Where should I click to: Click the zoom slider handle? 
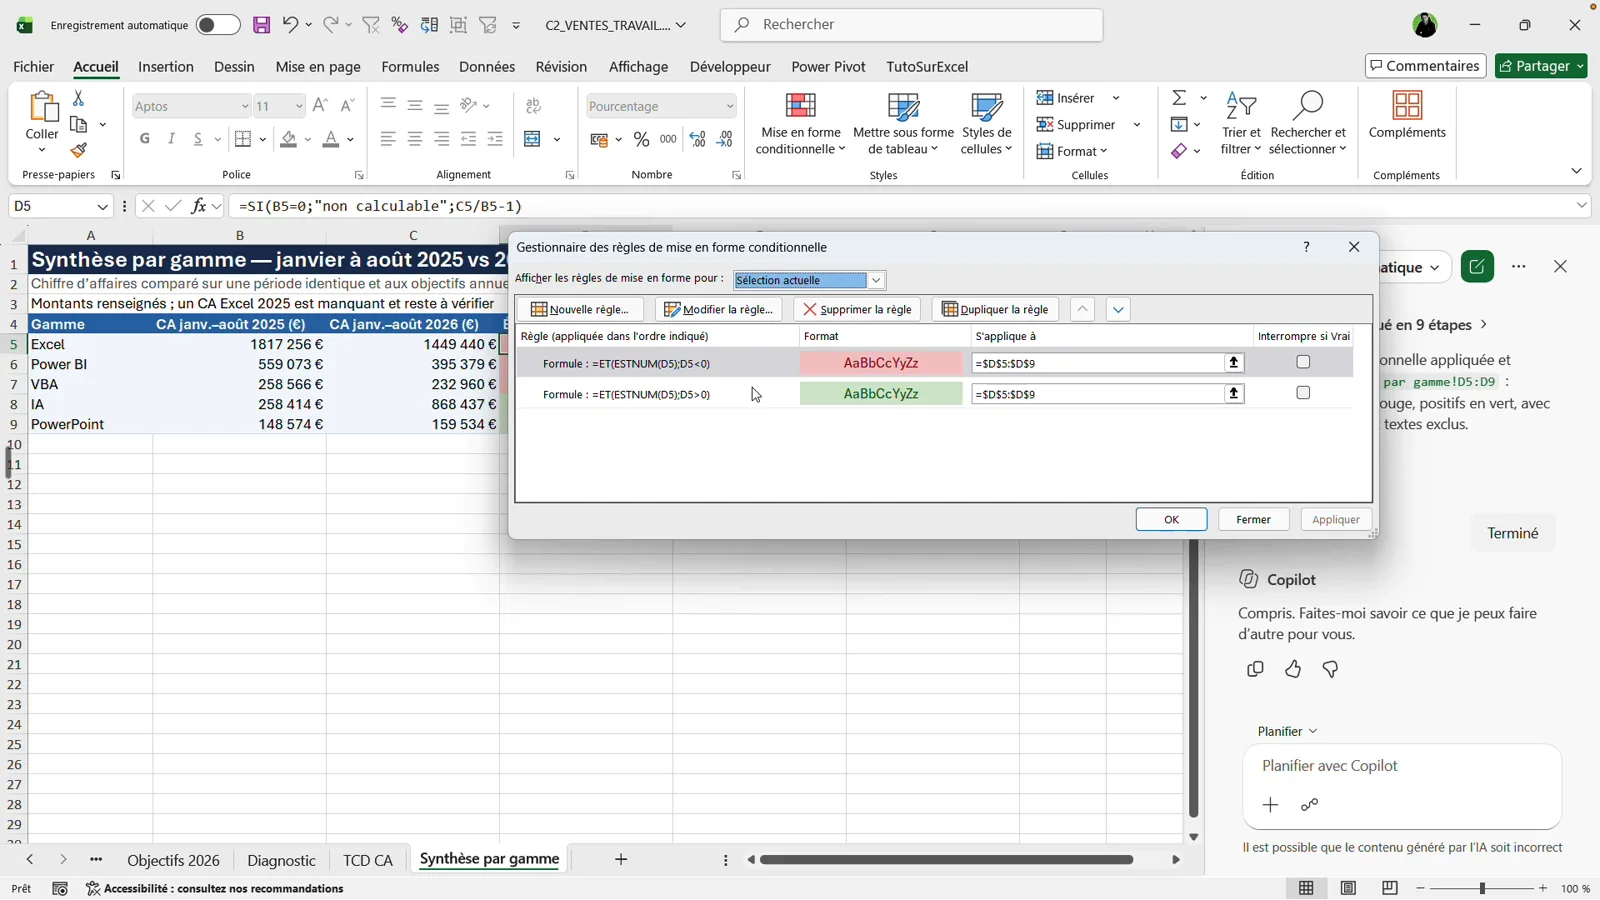1482,888
